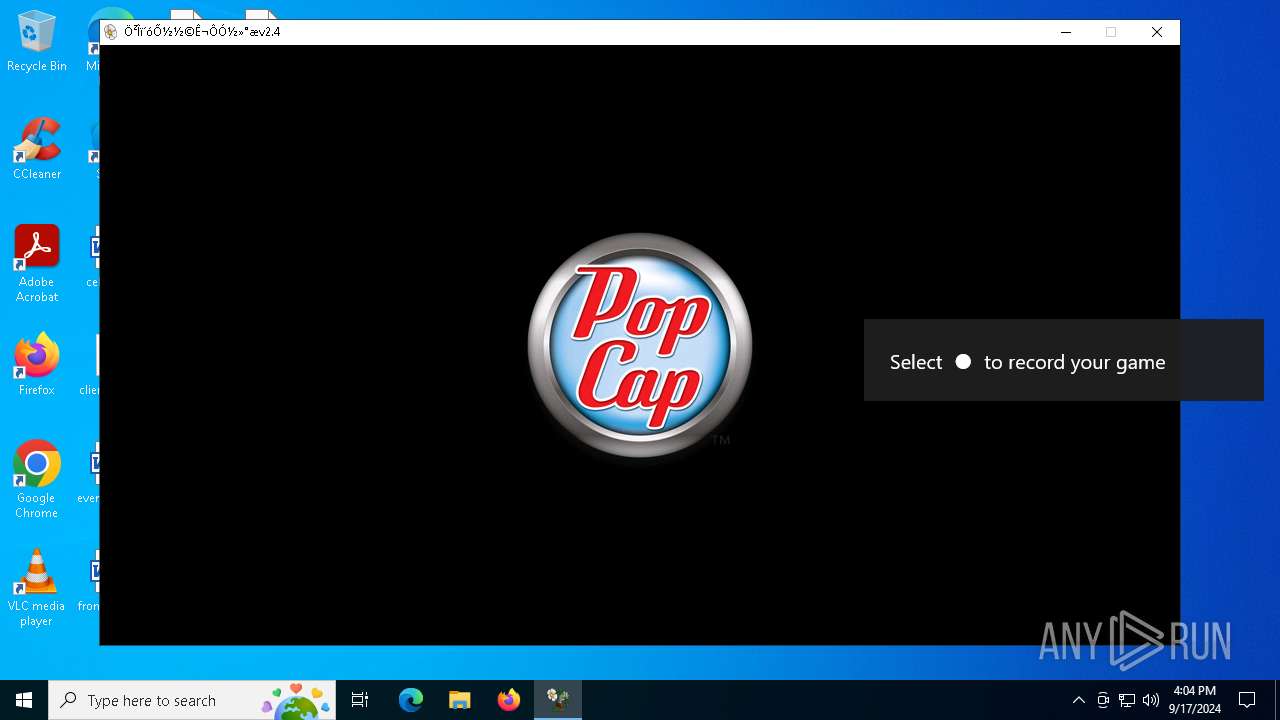
Task: Open Firefox desktop shortcut
Action: tap(37, 364)
